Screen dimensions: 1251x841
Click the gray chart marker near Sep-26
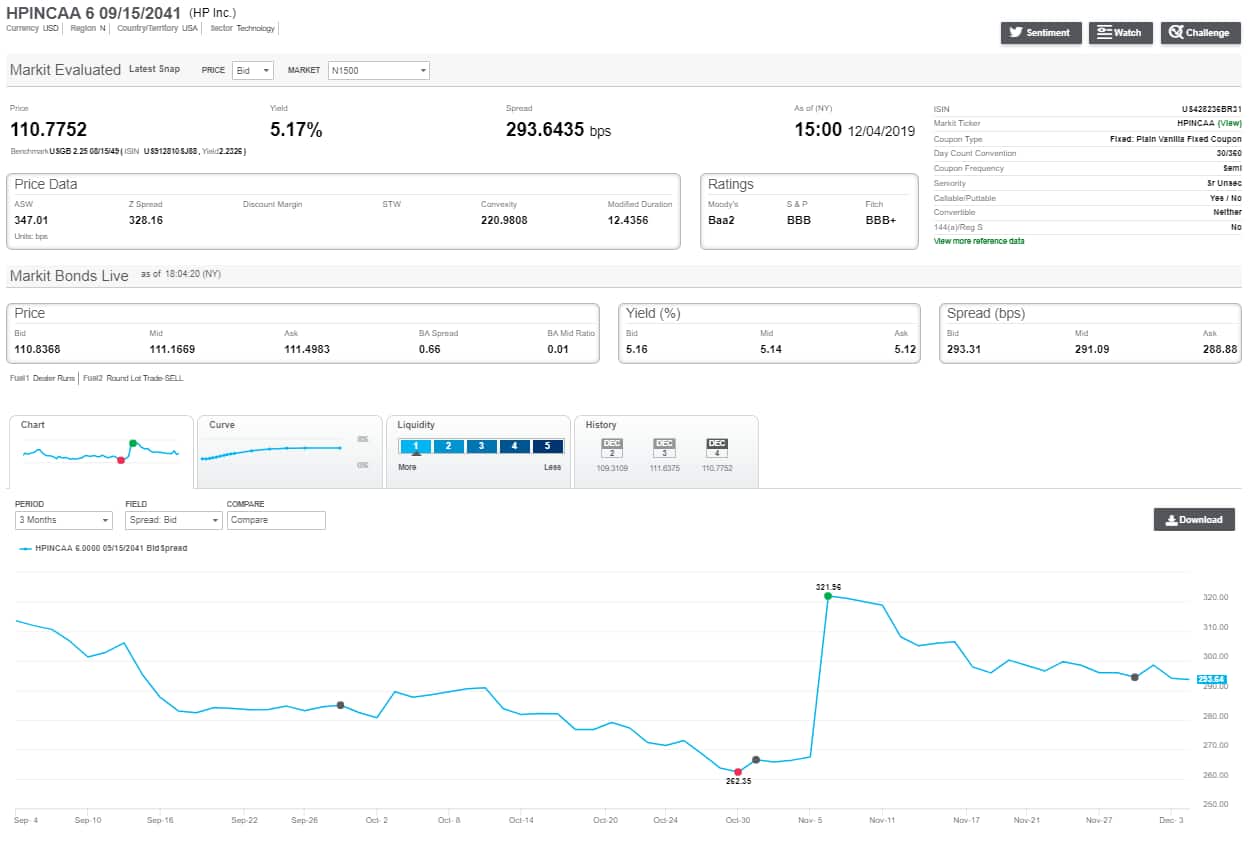[340, 705]
